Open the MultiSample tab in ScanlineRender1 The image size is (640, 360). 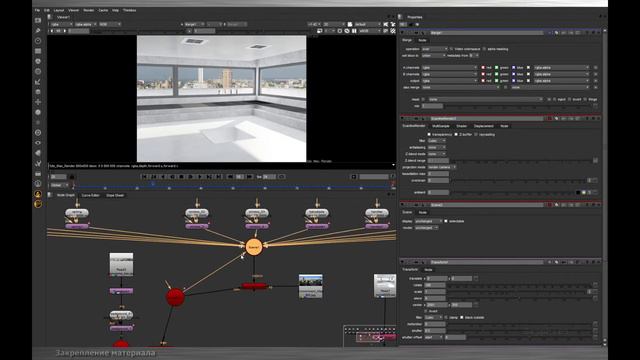441,126
